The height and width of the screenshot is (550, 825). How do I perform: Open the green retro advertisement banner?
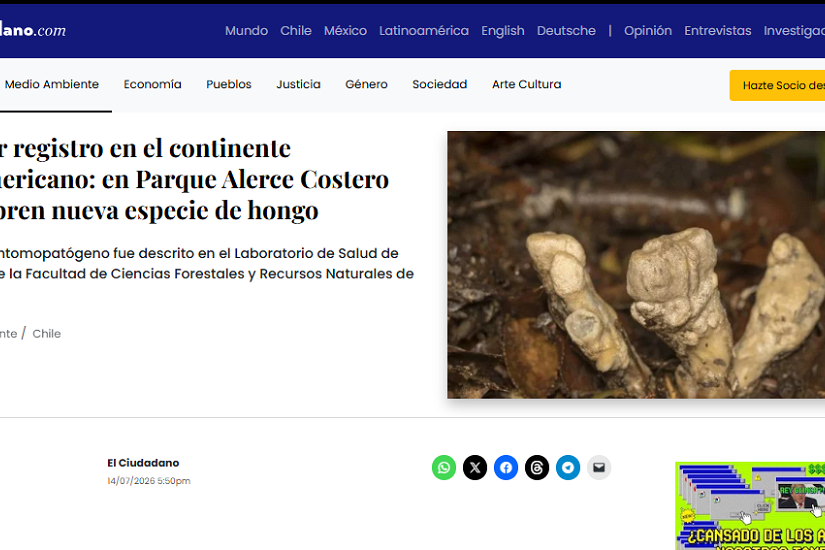click(x=750, y=506)
